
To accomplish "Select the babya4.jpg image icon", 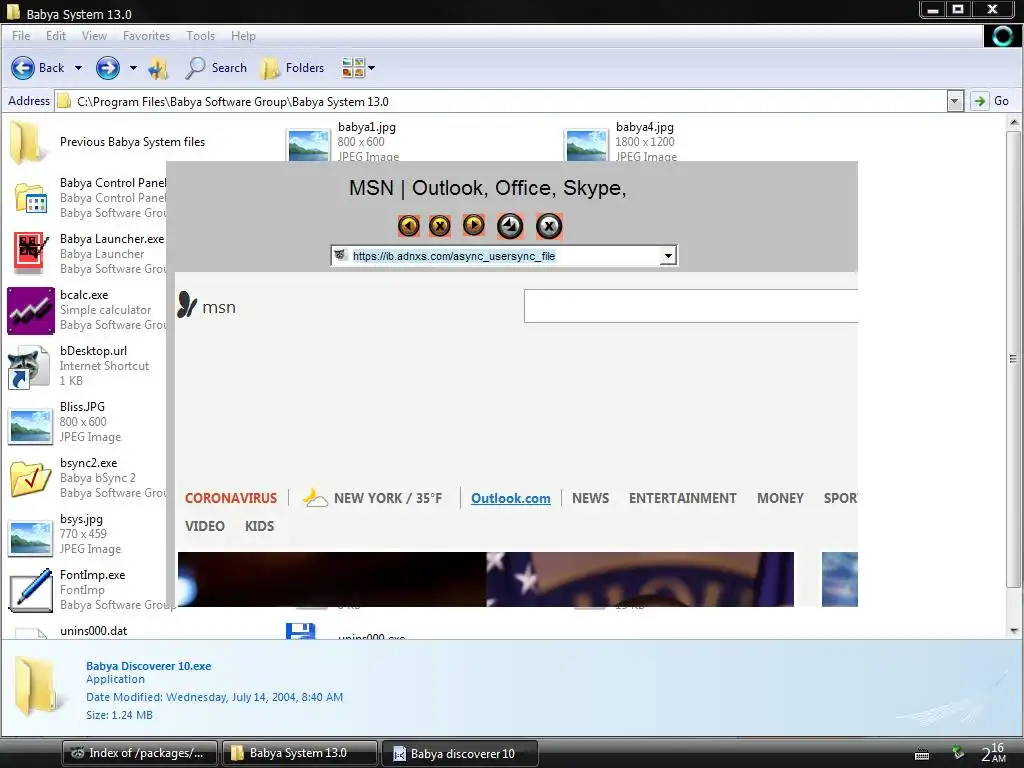I will (586, 144).
